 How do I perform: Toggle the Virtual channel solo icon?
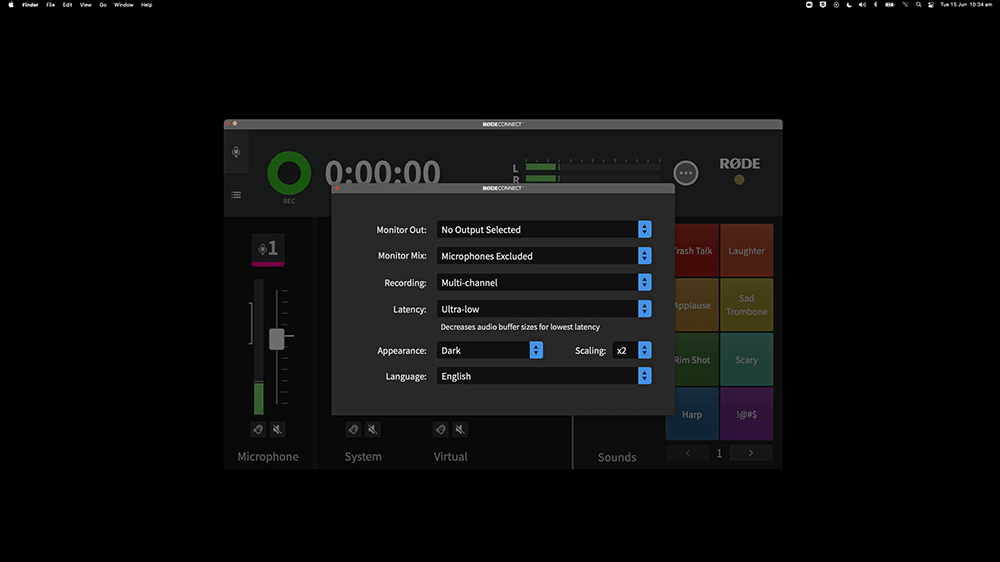click(x=440, y=429)
